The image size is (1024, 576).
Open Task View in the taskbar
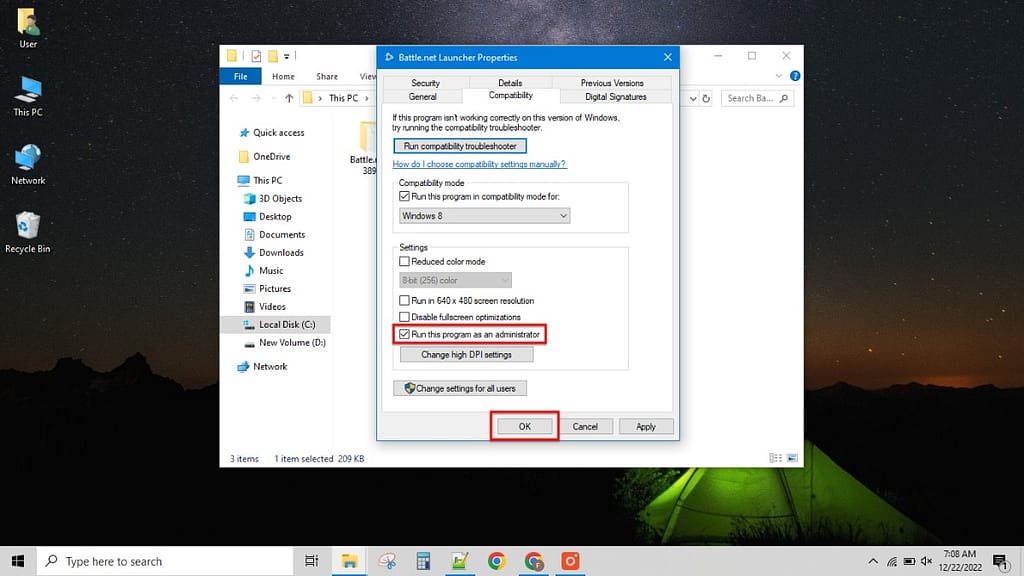pos(312,561)
